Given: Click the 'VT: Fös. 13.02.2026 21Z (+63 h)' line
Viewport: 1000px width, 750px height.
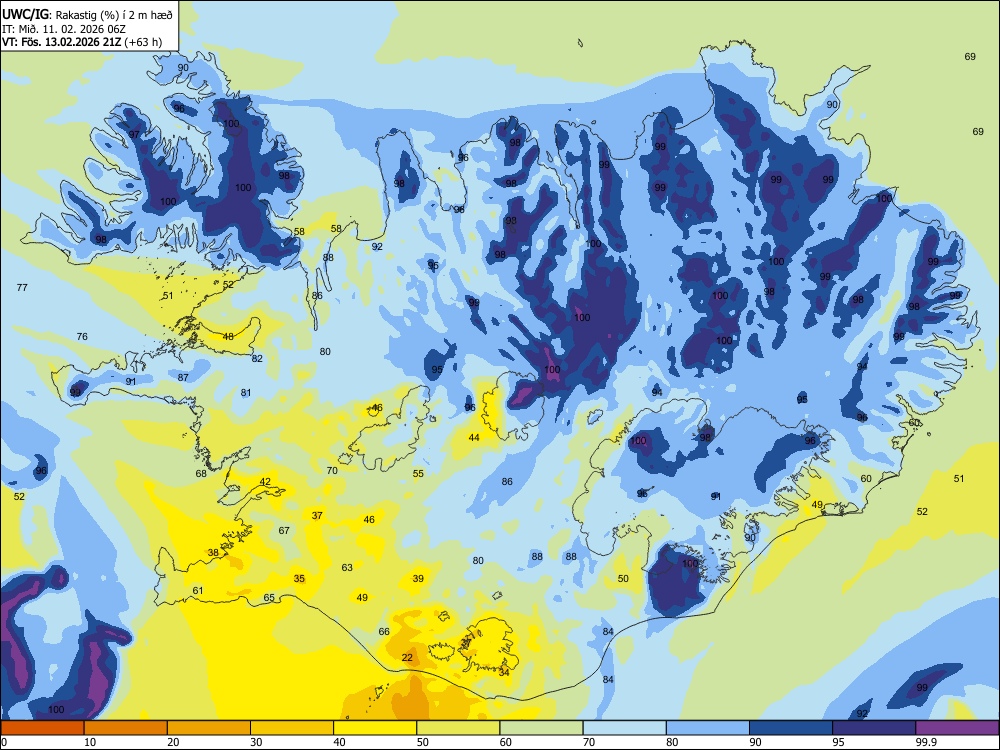Looking at the screenshot, I should 82,42.
